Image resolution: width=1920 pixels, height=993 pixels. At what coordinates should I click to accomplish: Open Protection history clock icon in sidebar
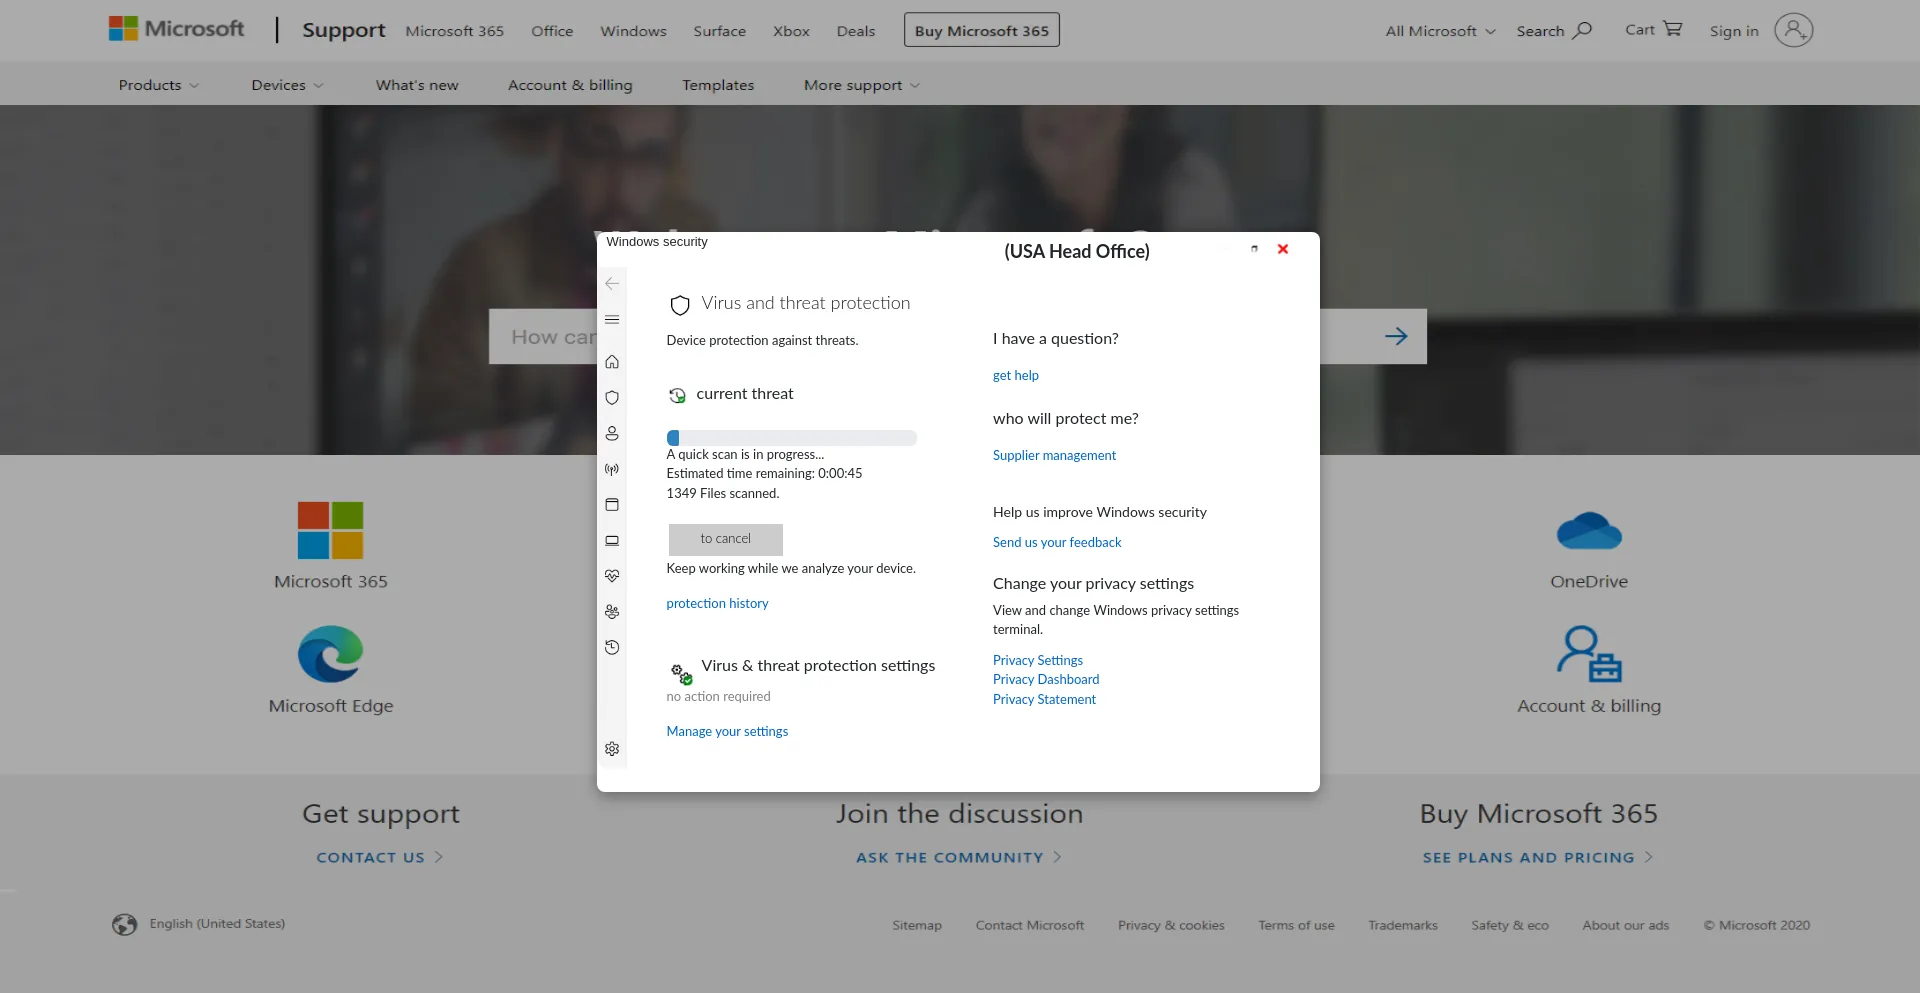[x=612, y=648]
